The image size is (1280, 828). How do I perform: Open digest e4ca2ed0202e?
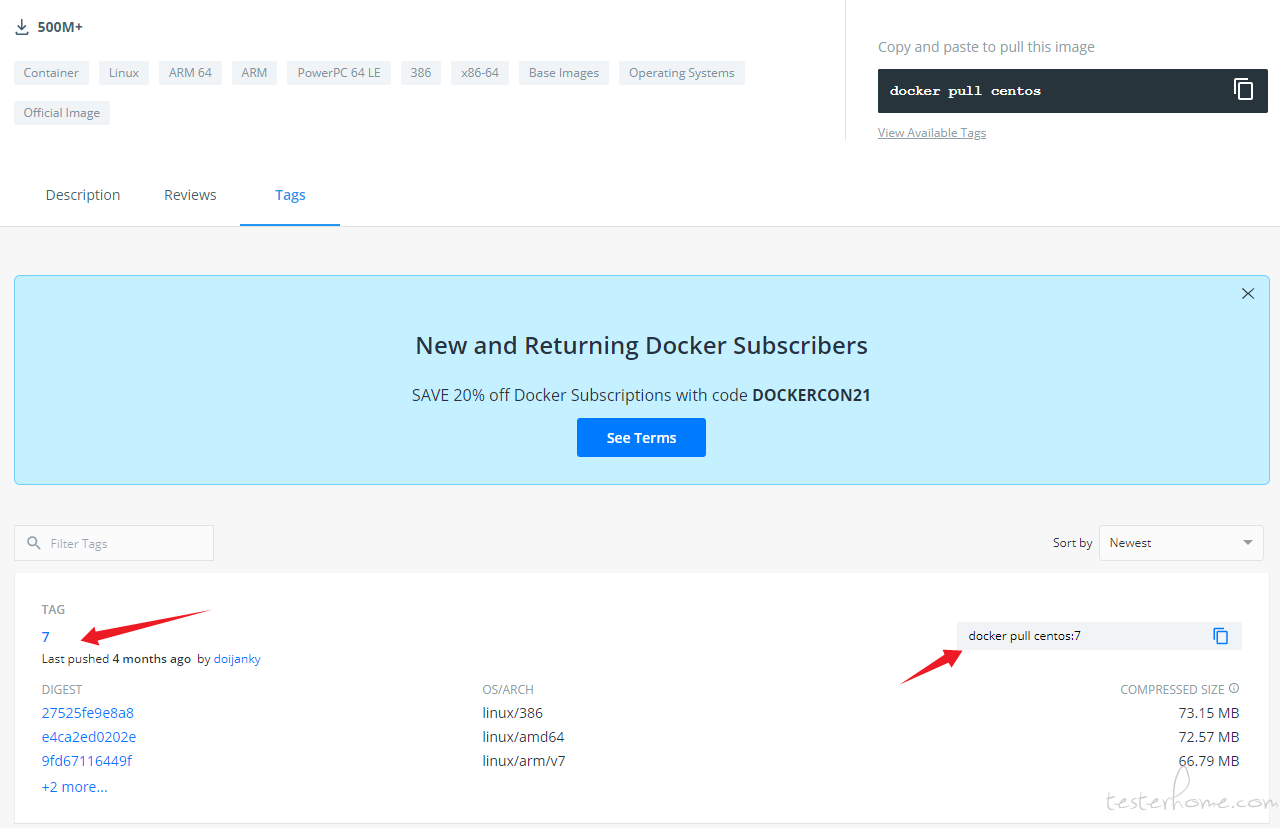[89, 737]
